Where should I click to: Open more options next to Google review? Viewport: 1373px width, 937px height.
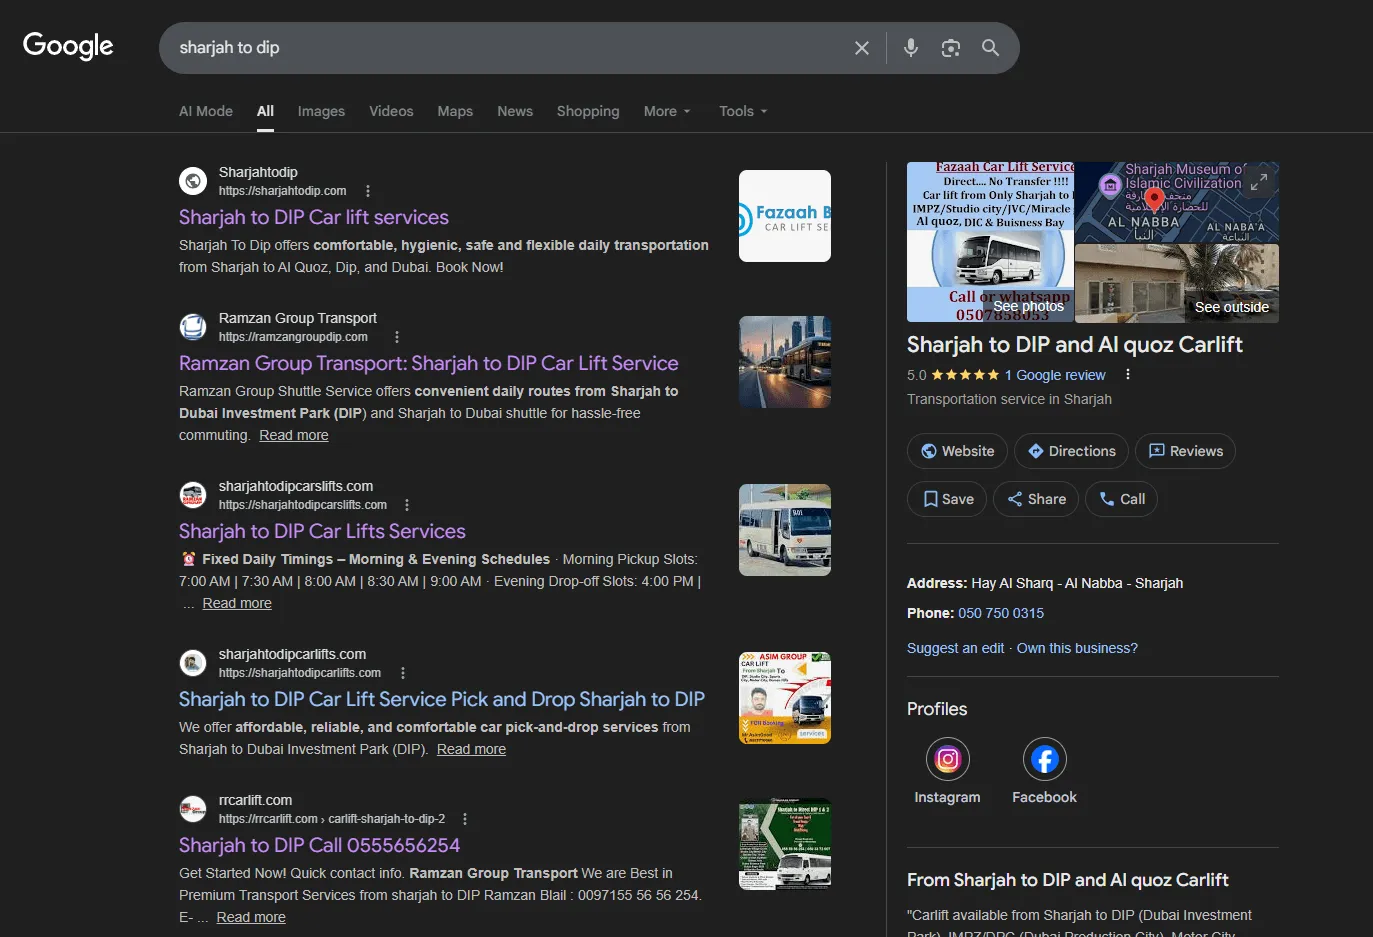(1128, 375)
